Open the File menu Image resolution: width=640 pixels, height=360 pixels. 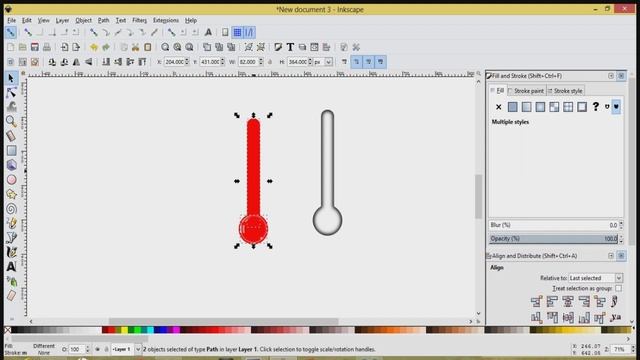[x=11, y=20]
